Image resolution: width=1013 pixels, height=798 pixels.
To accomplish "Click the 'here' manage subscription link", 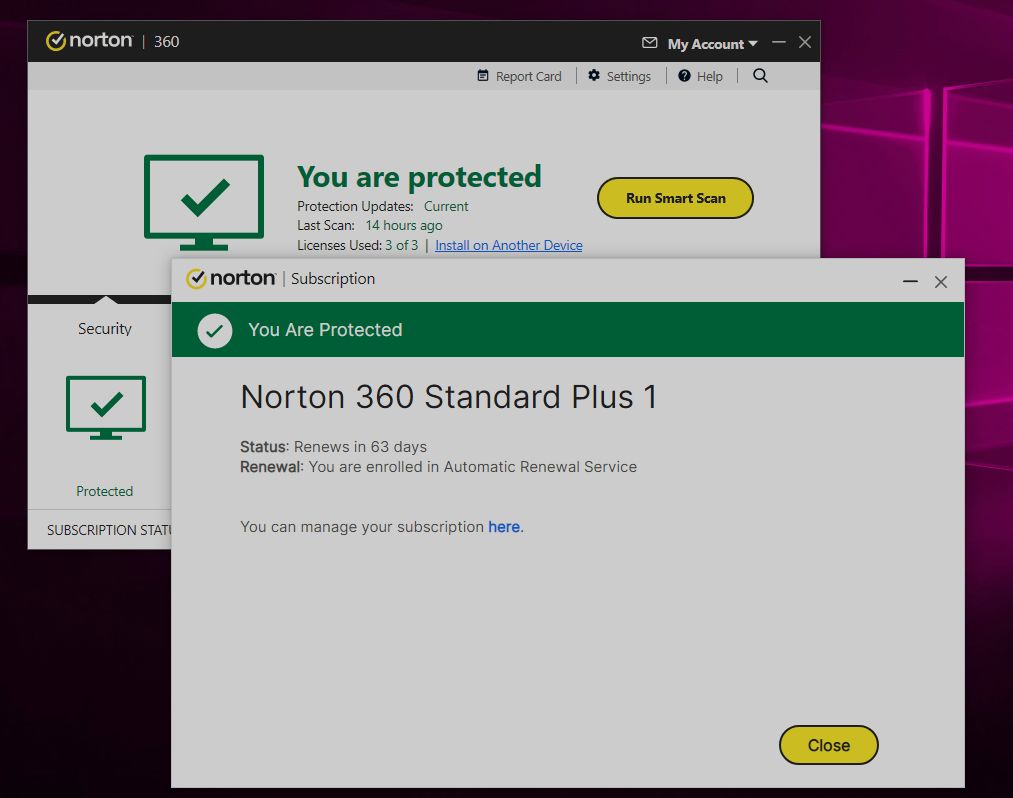I will click(504, 527).
